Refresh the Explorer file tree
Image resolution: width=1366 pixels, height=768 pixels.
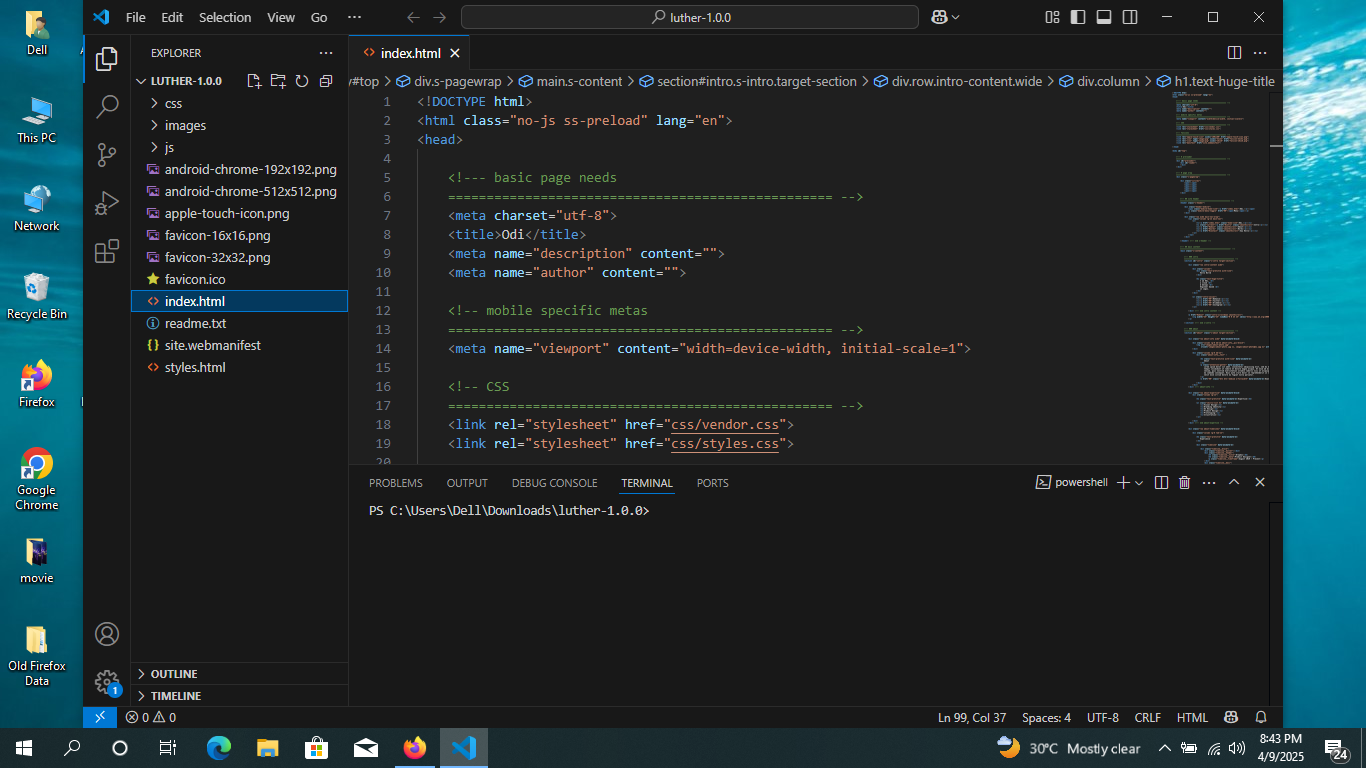pyautogui.click(x=301, y=81)
